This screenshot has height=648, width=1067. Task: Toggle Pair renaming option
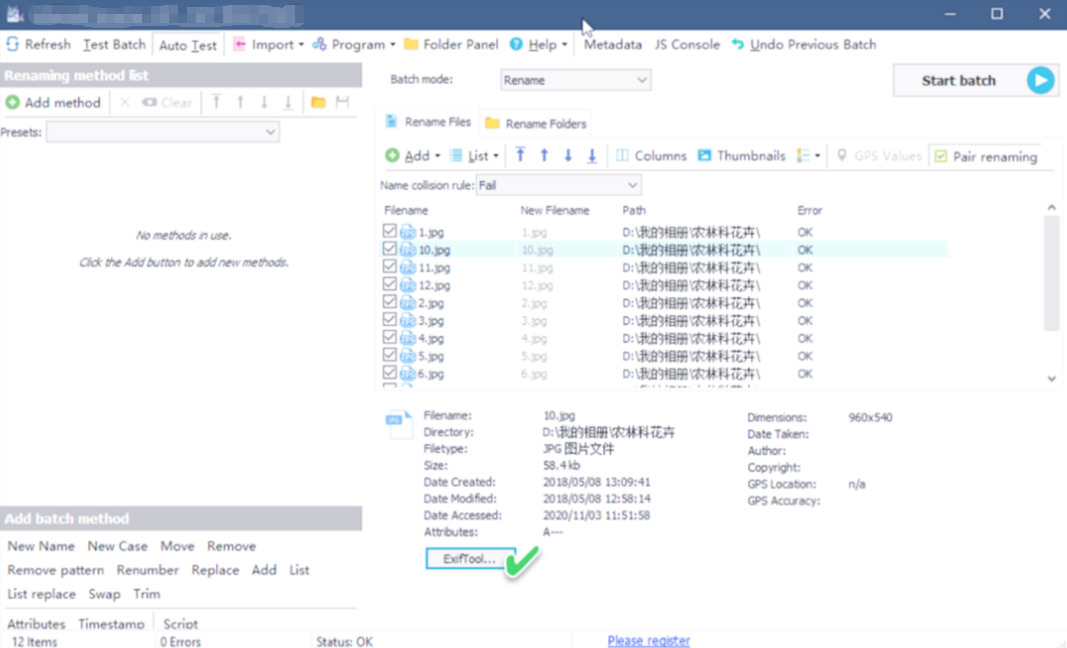click(x=985, y=157)
